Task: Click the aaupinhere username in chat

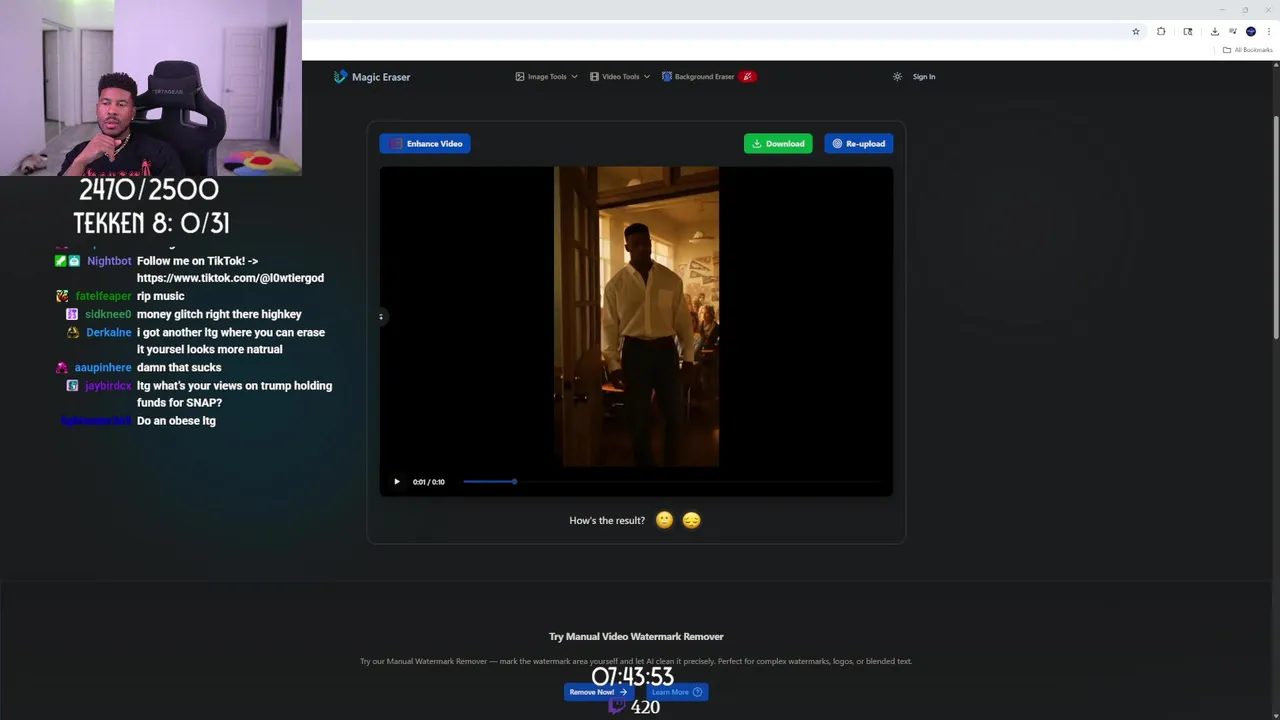Action: pos(103,367)
